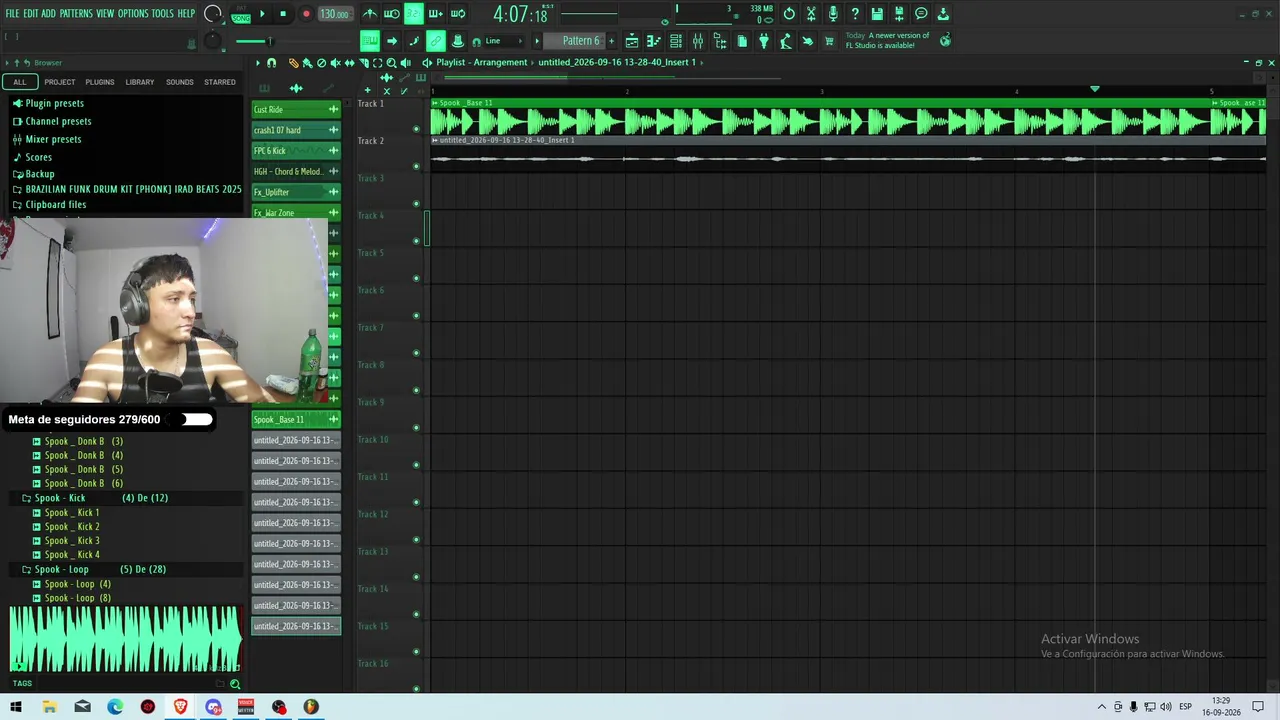The width and height of the screenshot is (1280, 720).
Task: Click the tempo 130.000 field
Action: coord(334,14)
